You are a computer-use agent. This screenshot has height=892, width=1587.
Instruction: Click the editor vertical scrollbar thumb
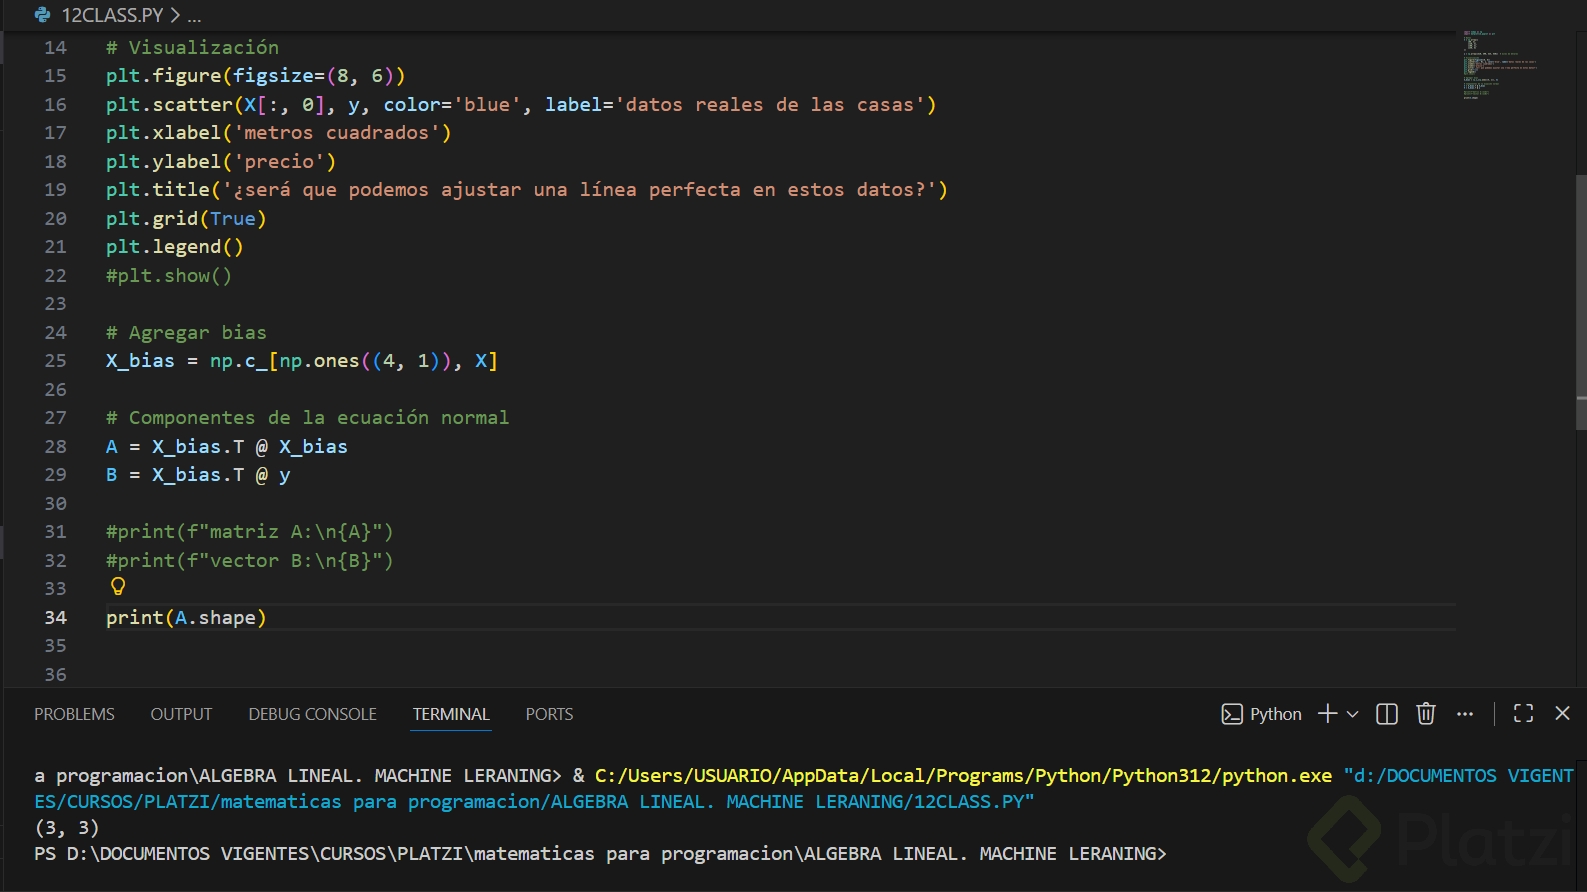point(1580,300)
